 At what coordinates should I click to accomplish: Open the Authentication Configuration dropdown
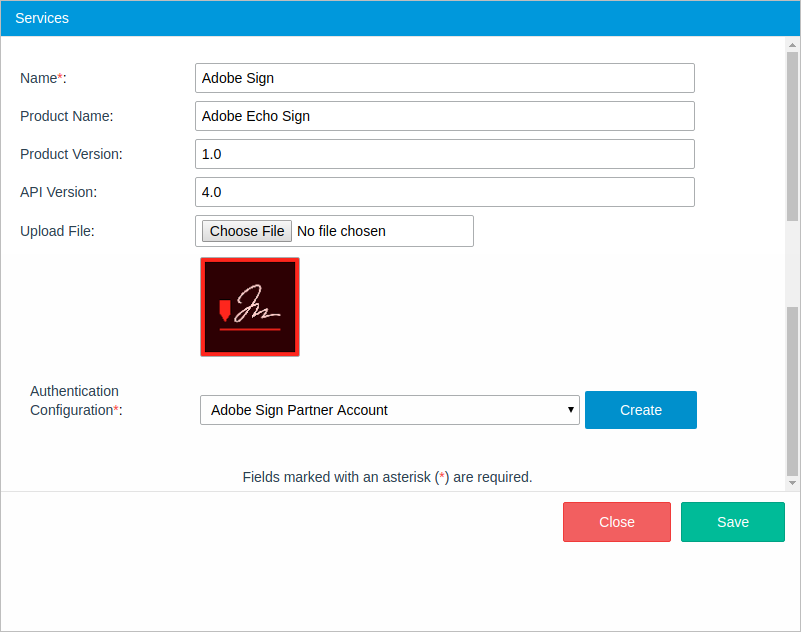(389, 410)
